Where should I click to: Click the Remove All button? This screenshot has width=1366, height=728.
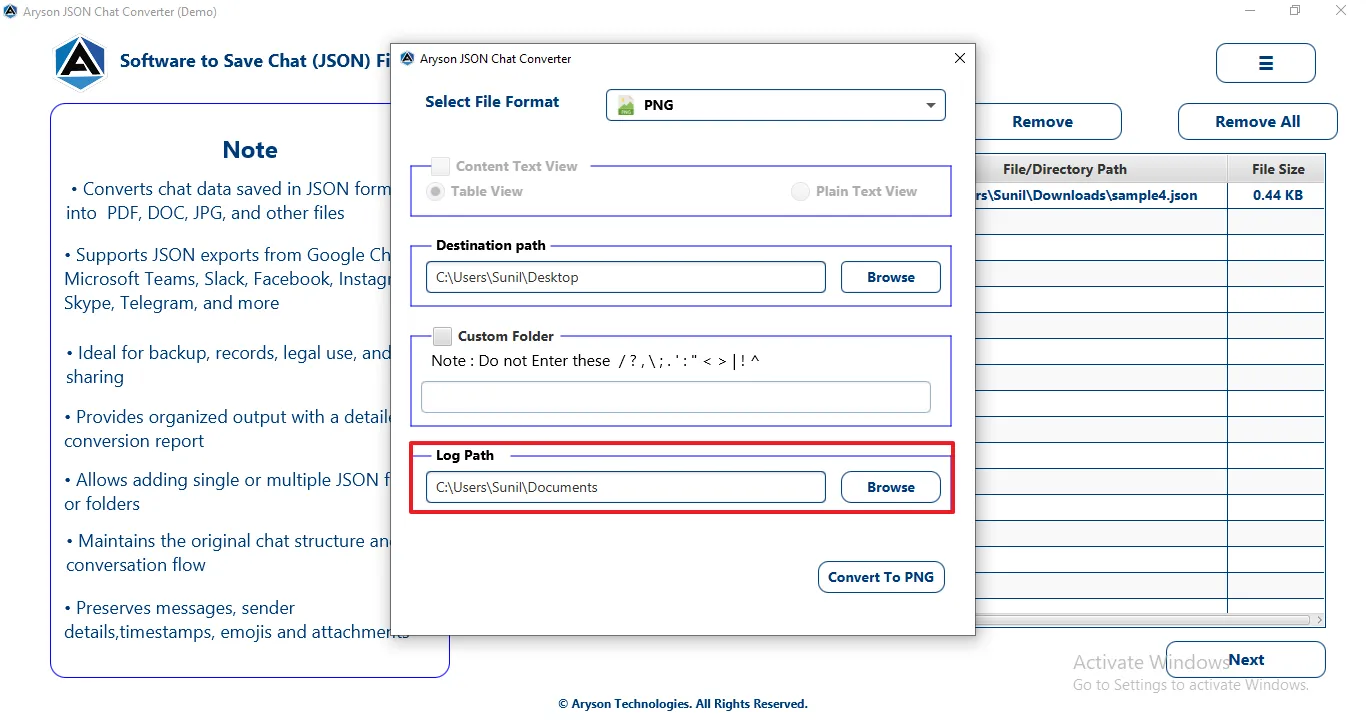coord(1258,122)
